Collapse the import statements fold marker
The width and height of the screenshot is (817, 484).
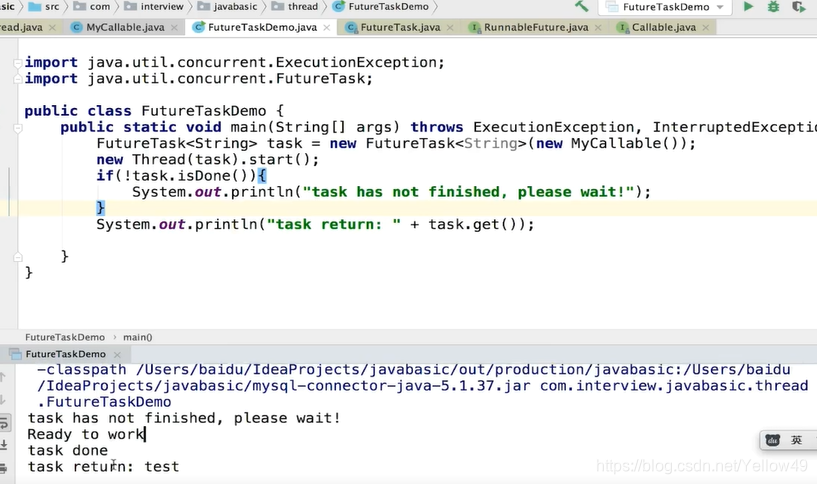[x=18, y=63]
